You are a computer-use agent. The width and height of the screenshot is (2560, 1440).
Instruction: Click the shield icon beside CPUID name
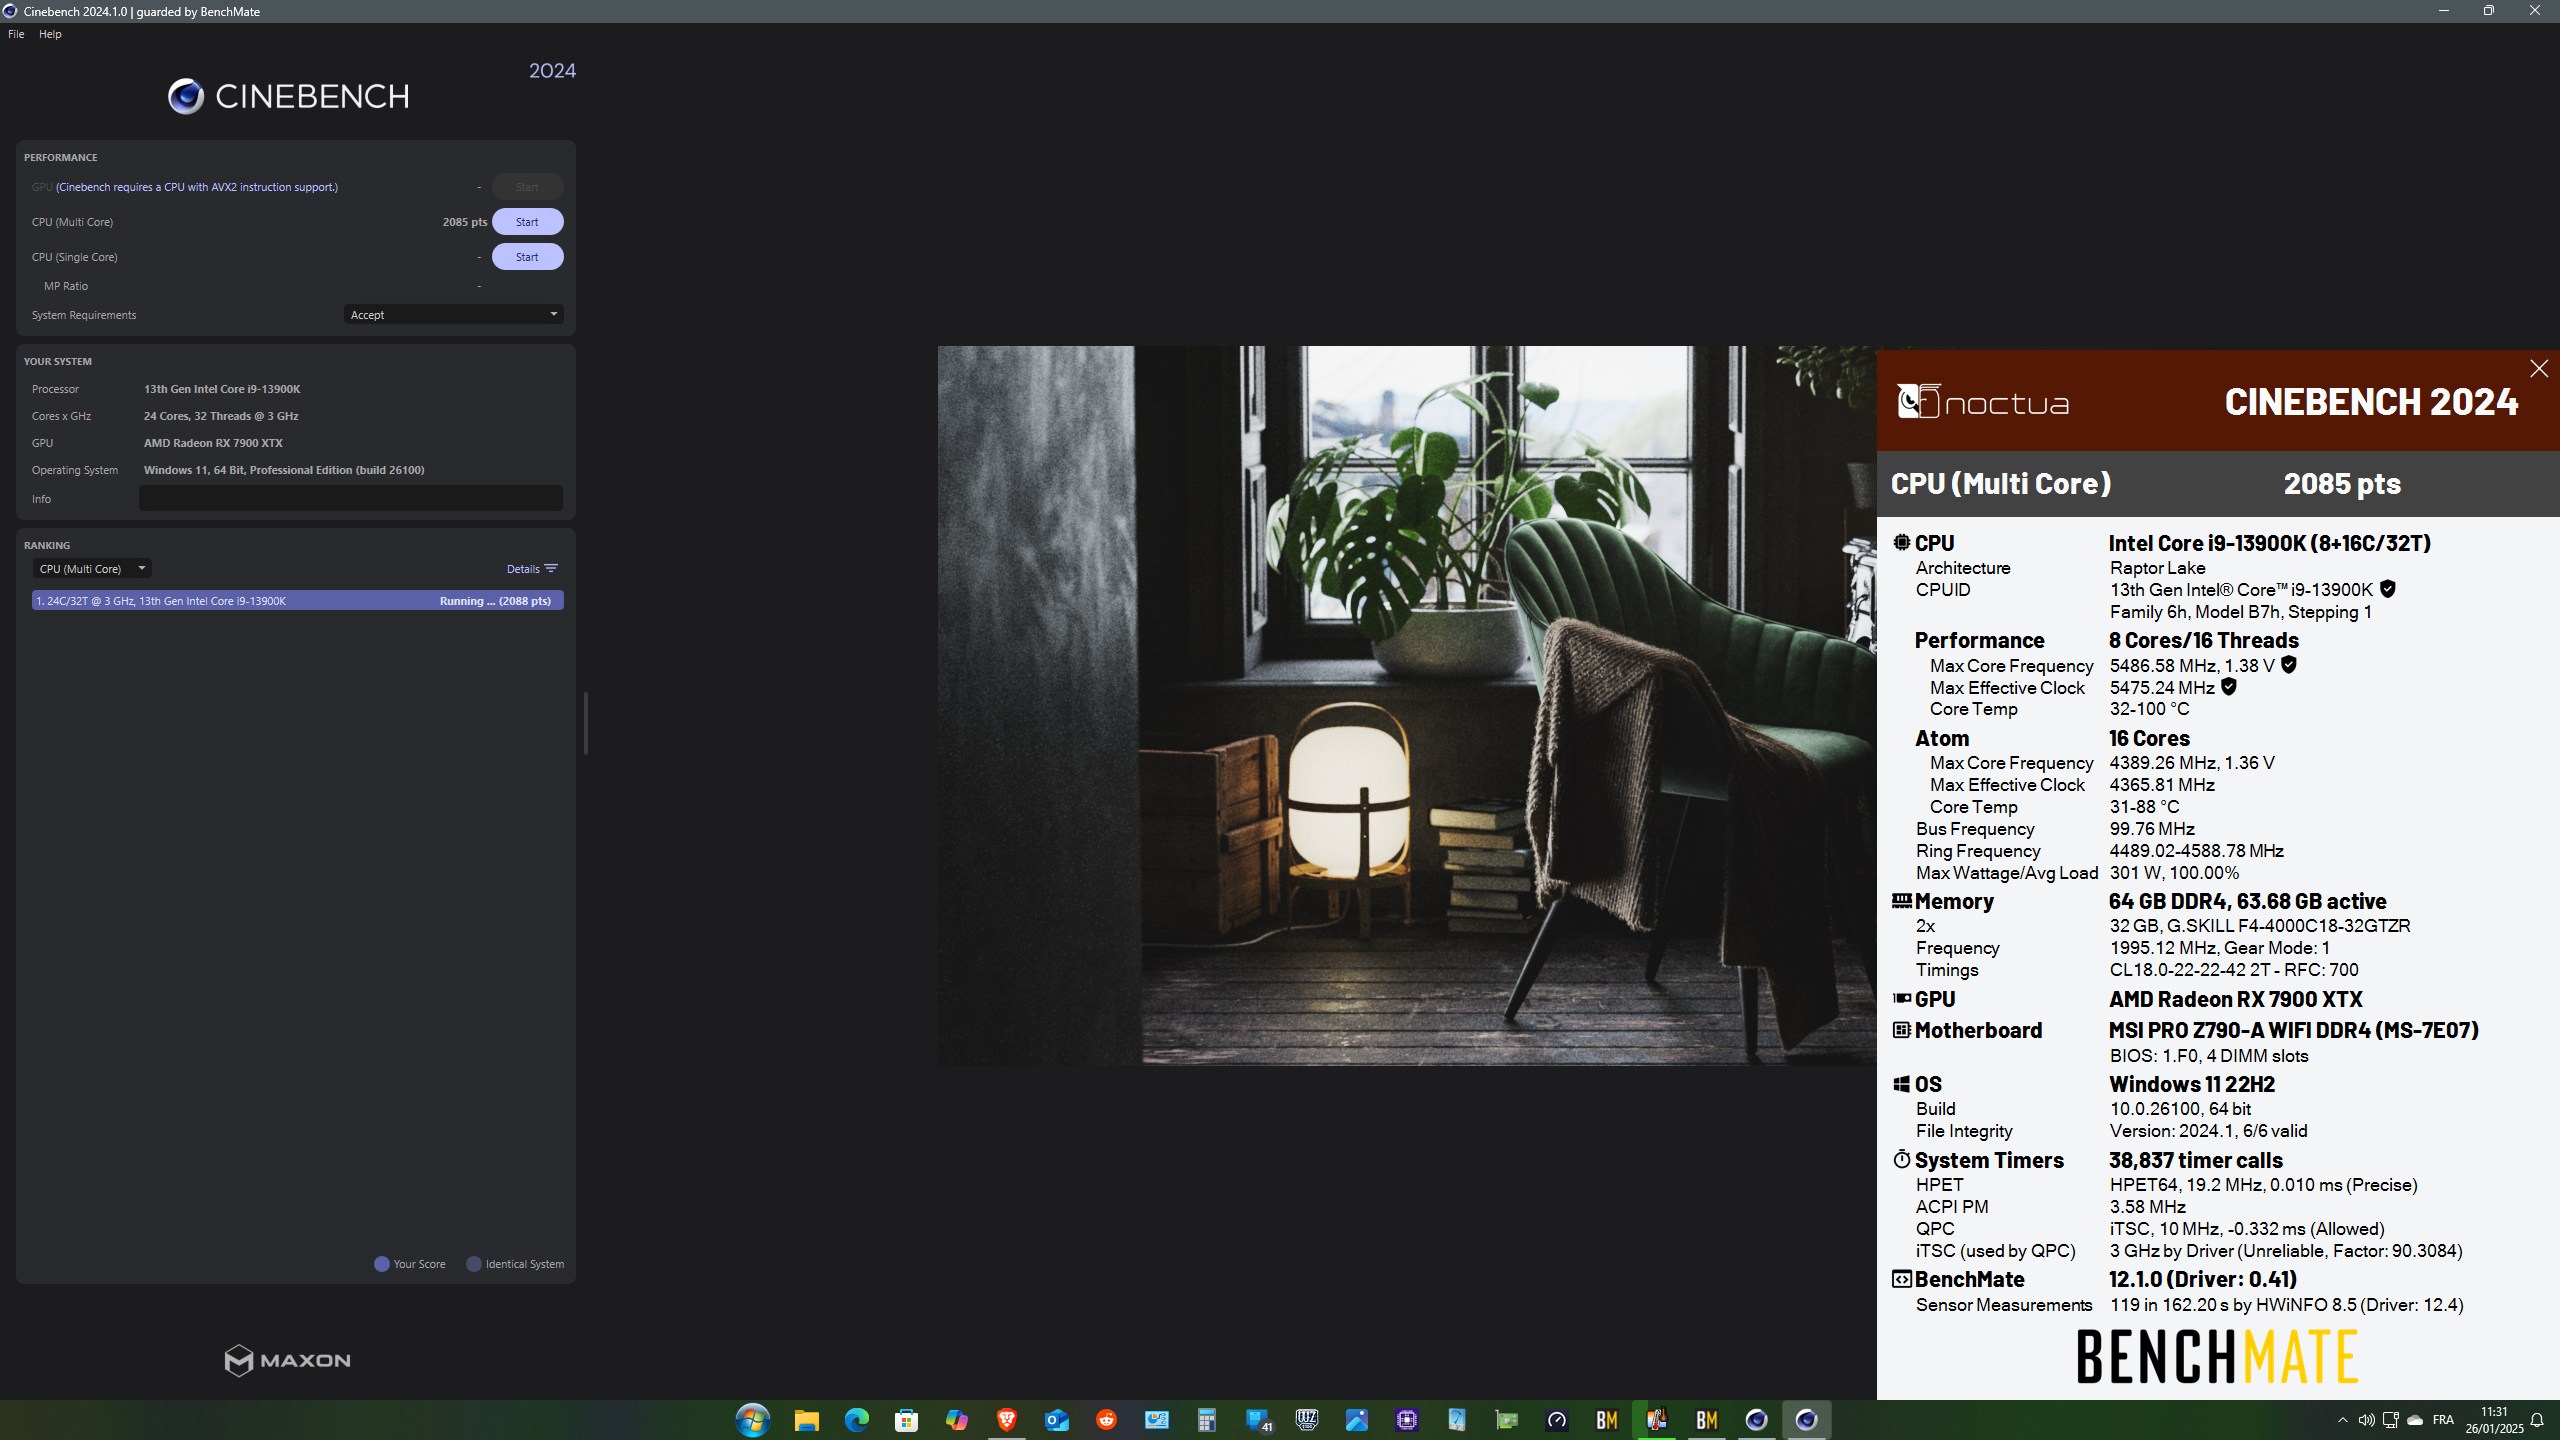coord(2388,589)
